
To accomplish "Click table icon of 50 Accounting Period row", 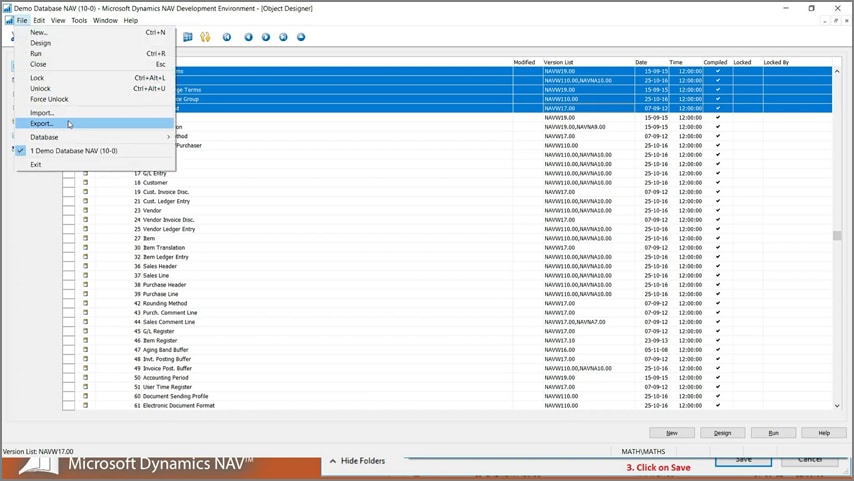I will point(86,378).
